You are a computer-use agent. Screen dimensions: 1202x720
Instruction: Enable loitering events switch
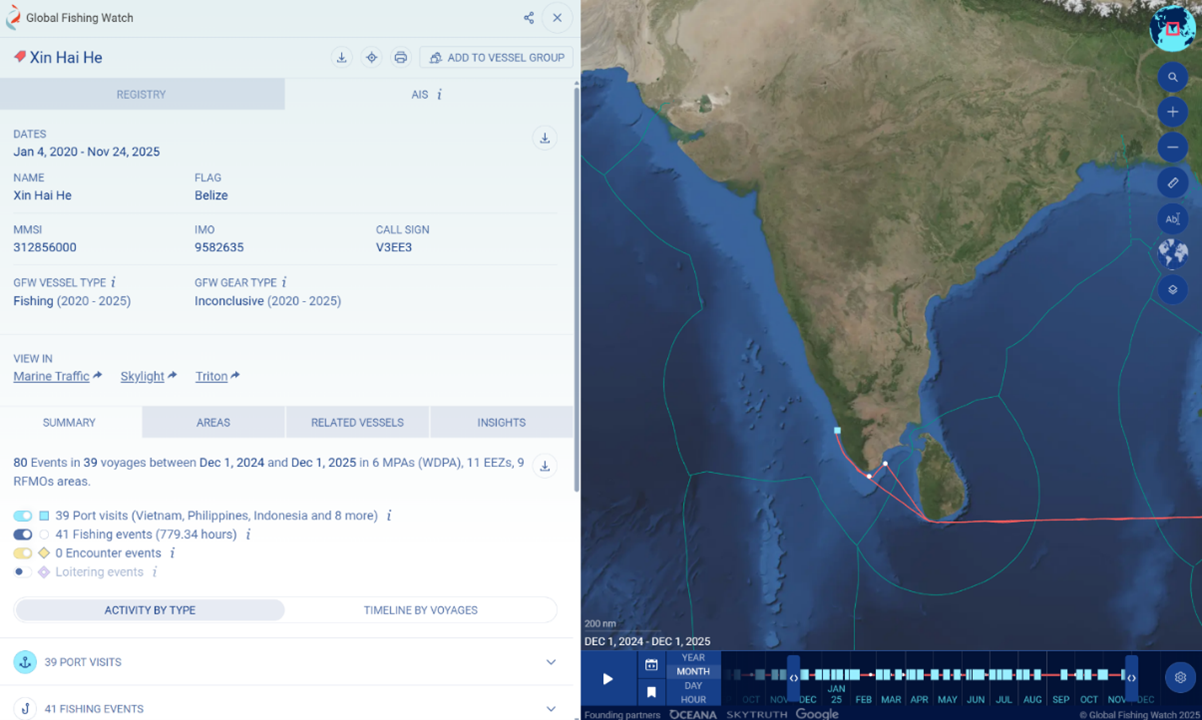click(x=21, y=572)
